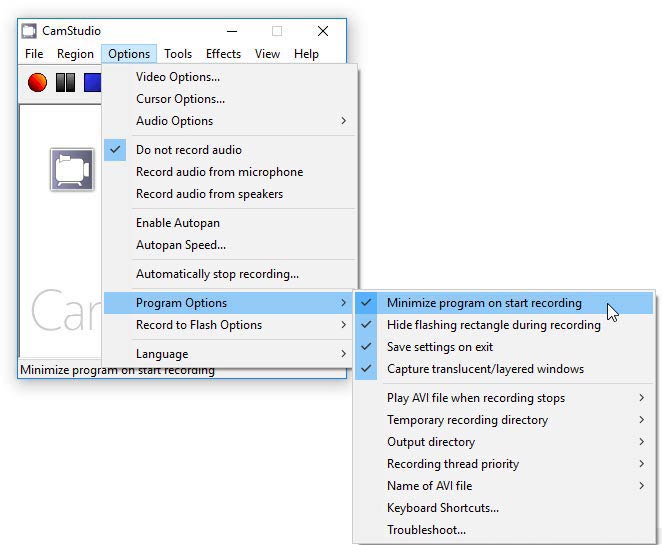
Task: Click the camcorder icon in main window
Action: tap(72, 170)
